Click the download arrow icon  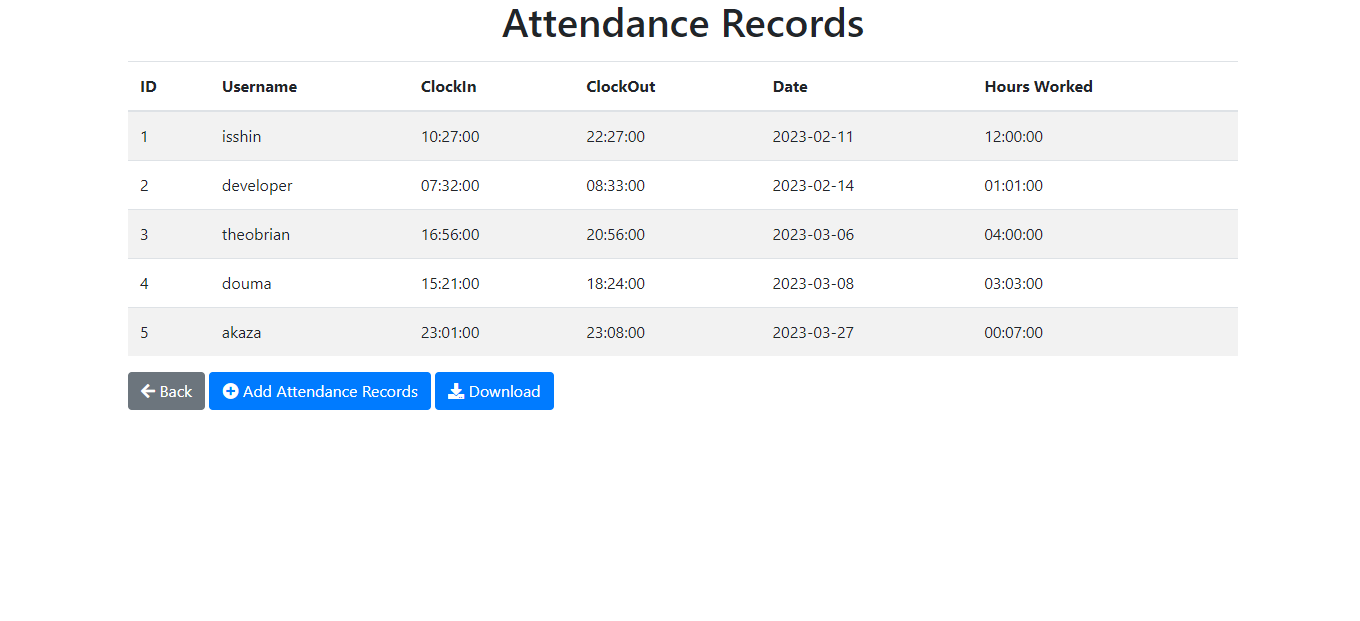(x=455, y=391)
